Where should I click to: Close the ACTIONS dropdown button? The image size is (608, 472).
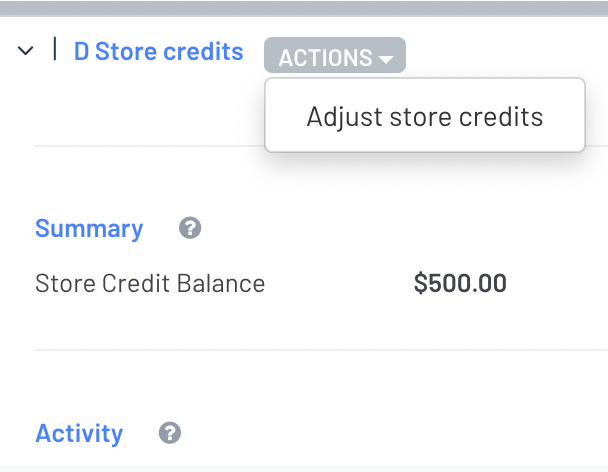click(x=335, y=55)
